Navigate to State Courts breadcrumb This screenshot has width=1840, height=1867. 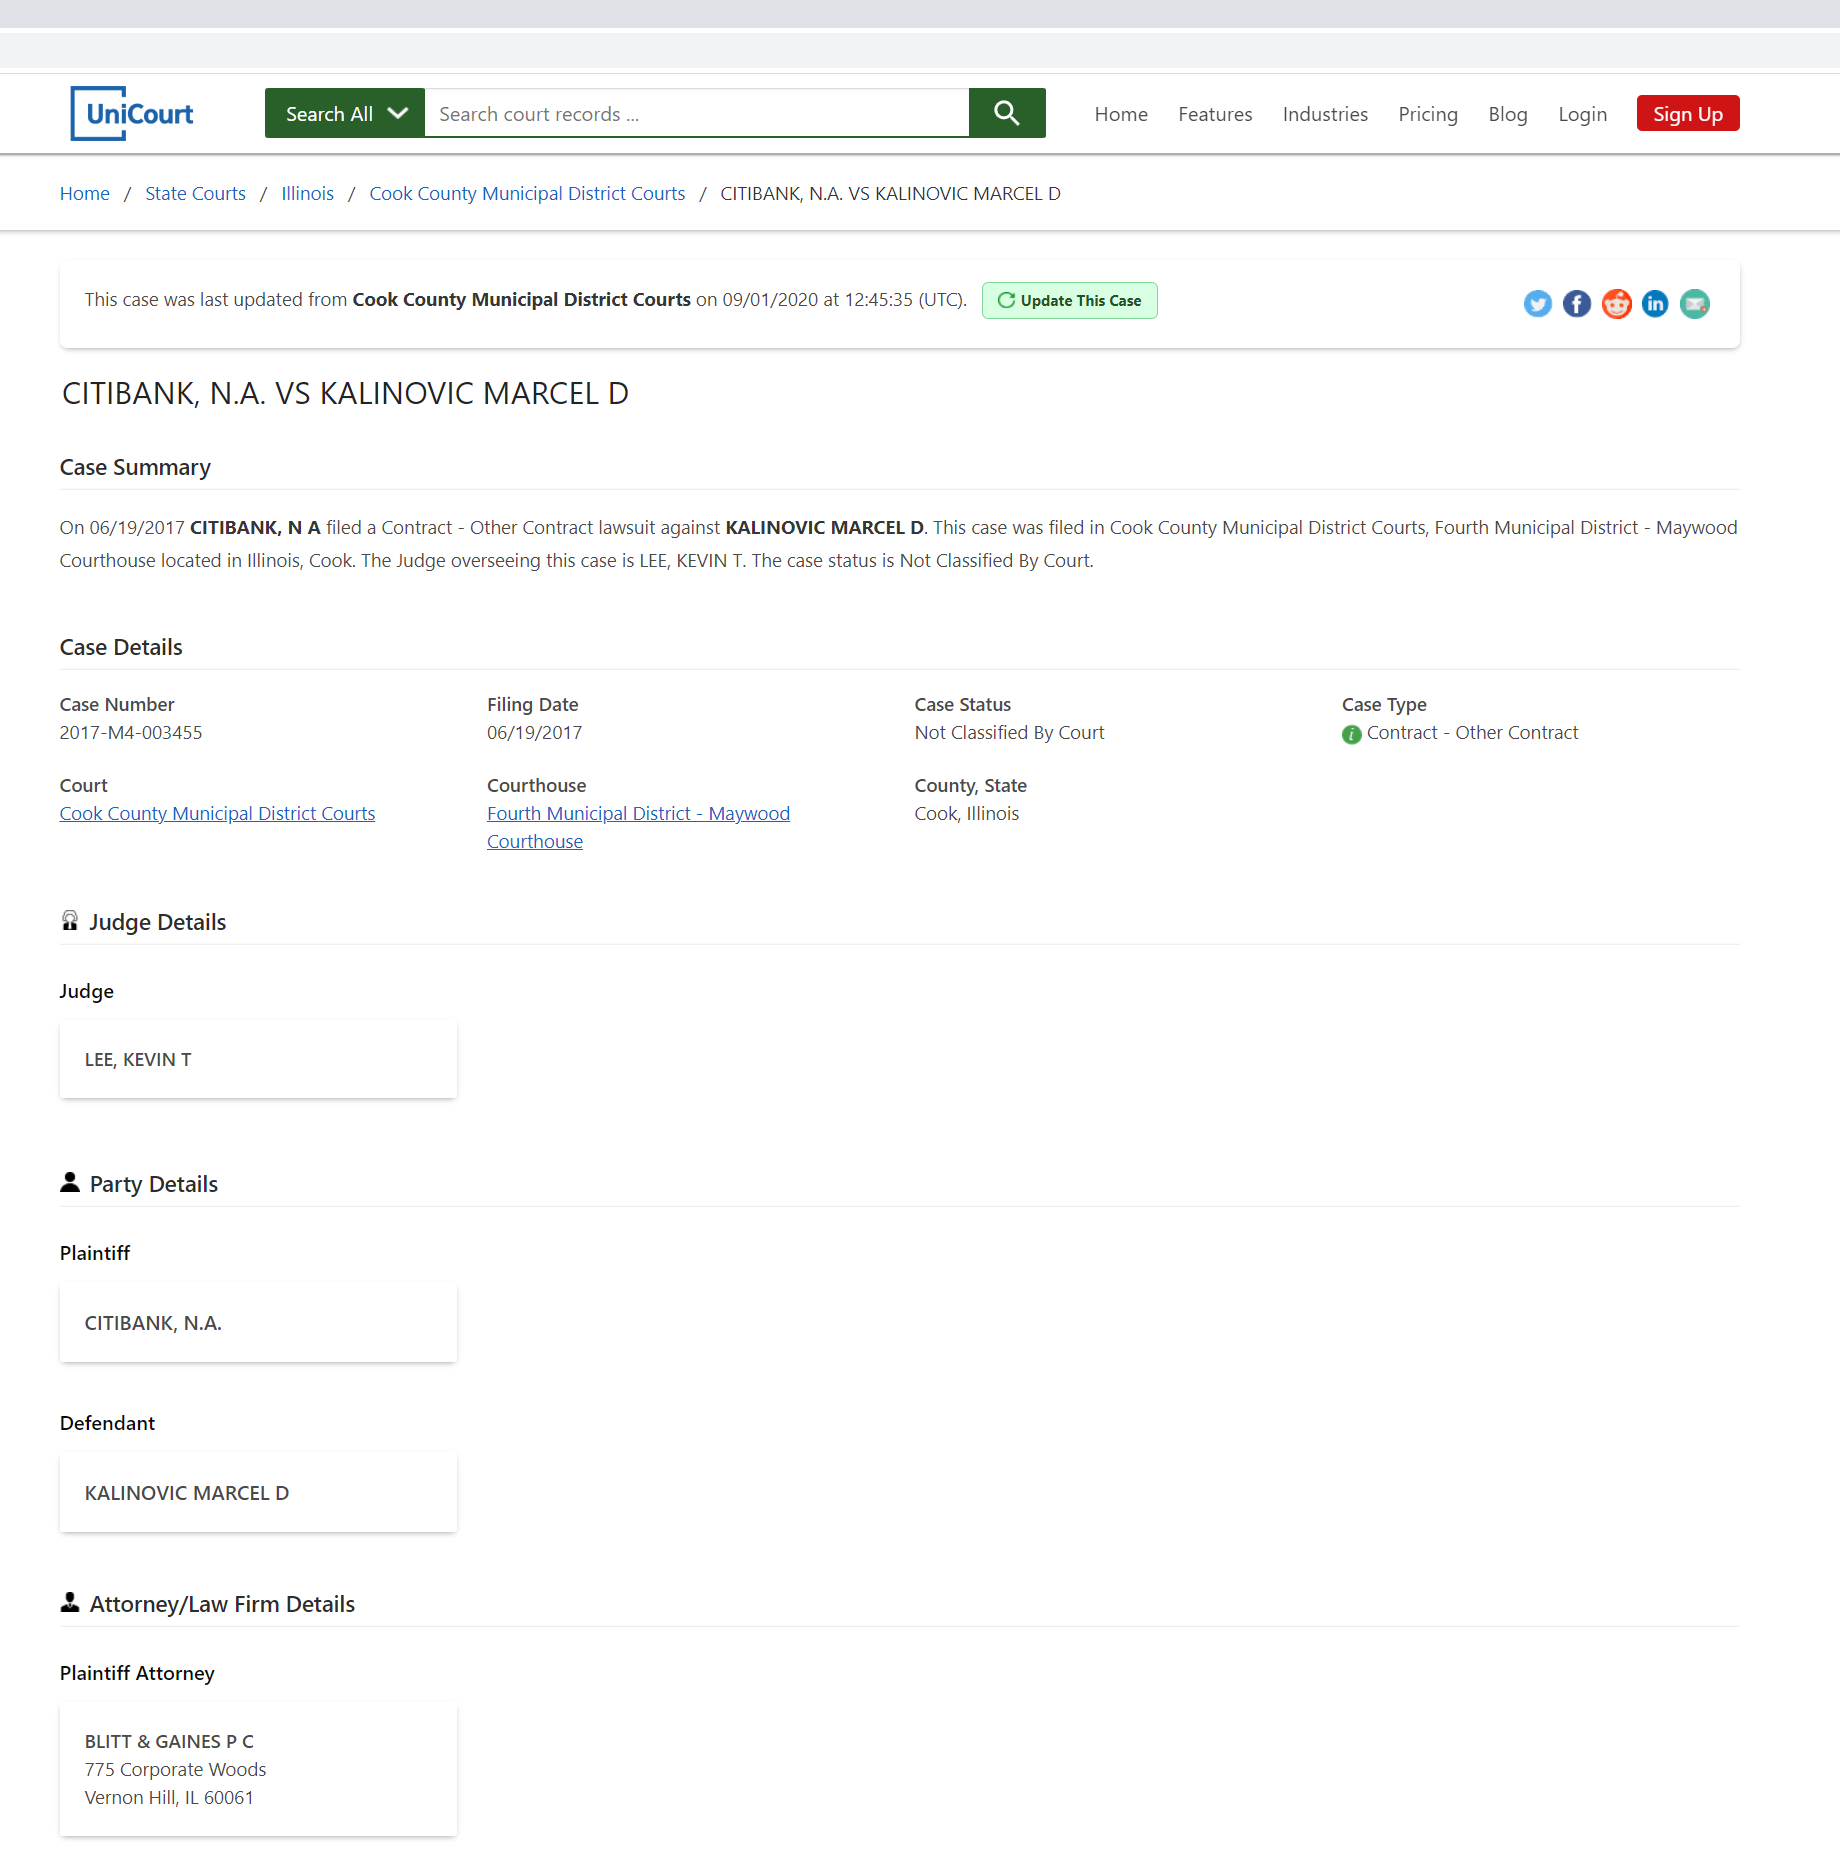point(195,193)
